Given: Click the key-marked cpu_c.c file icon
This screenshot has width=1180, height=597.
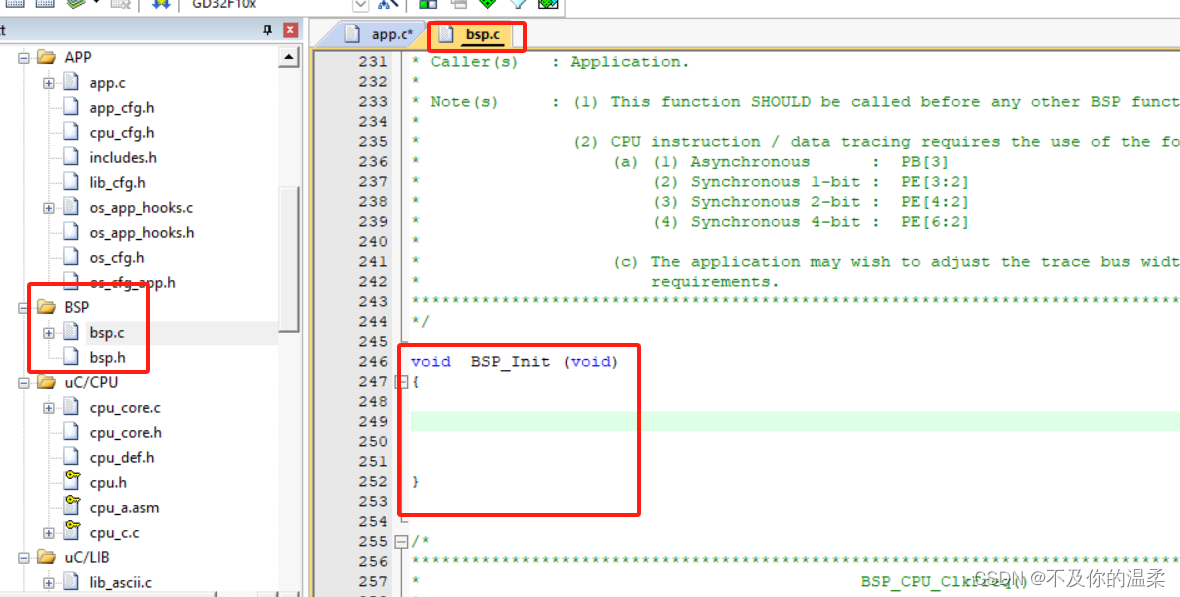Looking at the screenshot, I should 71,532.
